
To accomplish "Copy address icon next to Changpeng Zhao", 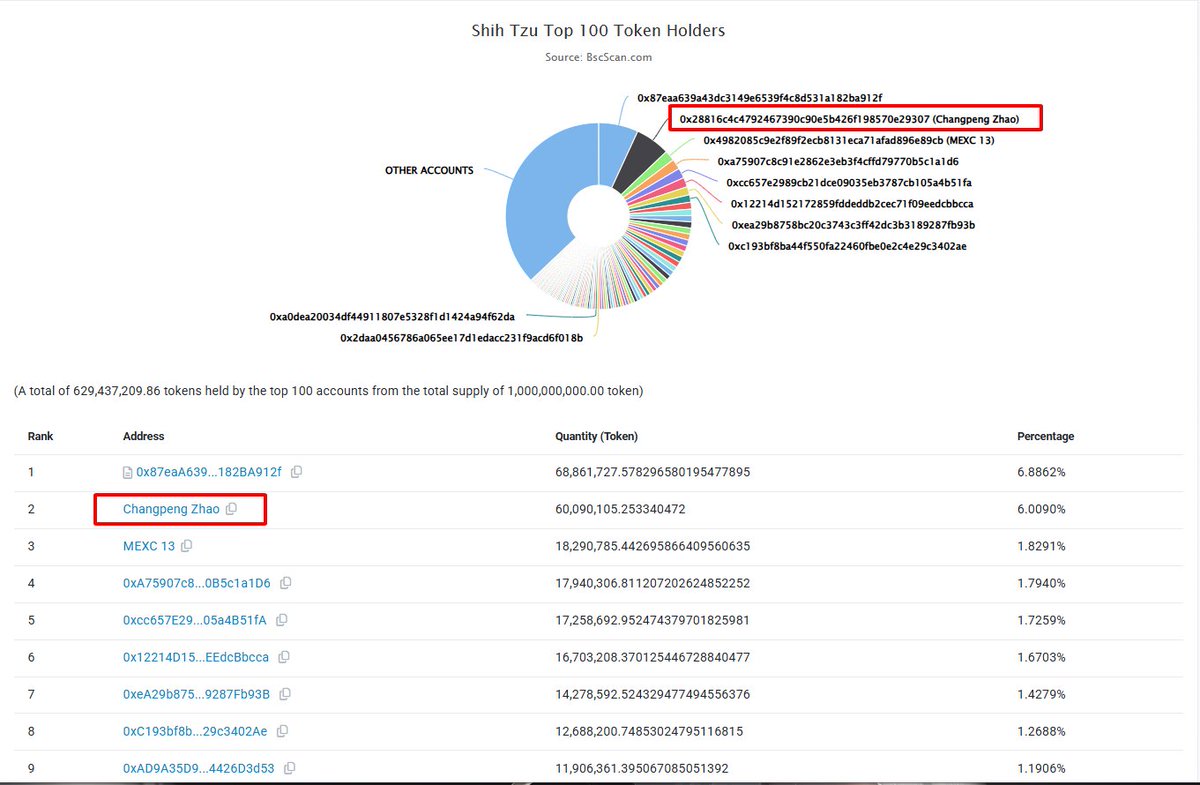I will tap(232, 509).
